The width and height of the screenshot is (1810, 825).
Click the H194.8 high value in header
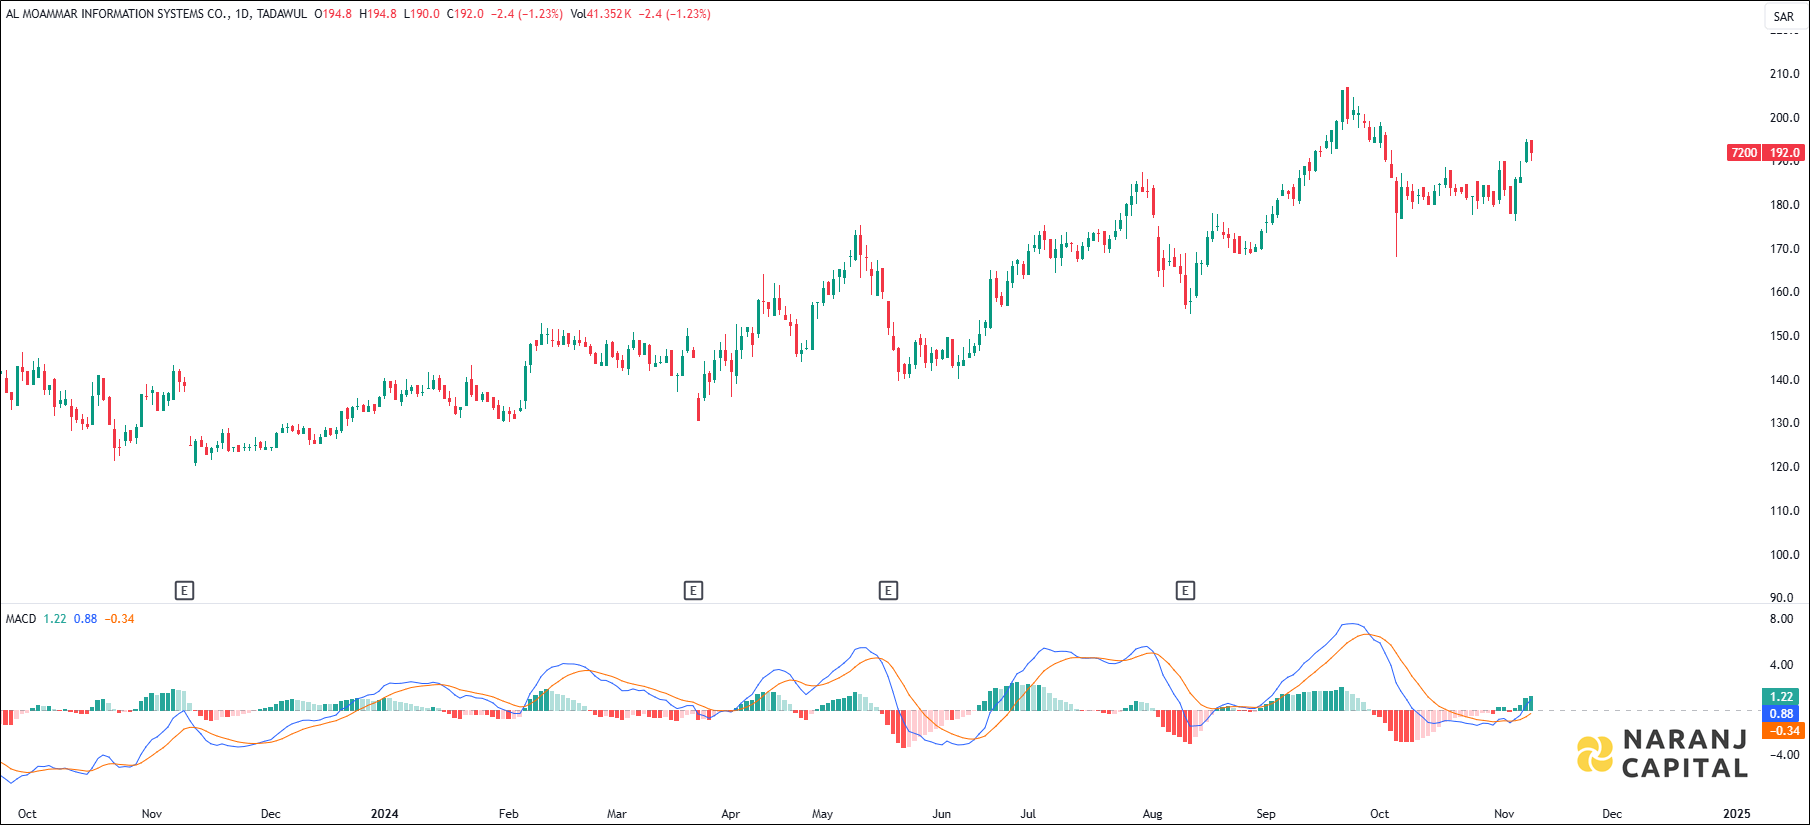pos(378,14)
